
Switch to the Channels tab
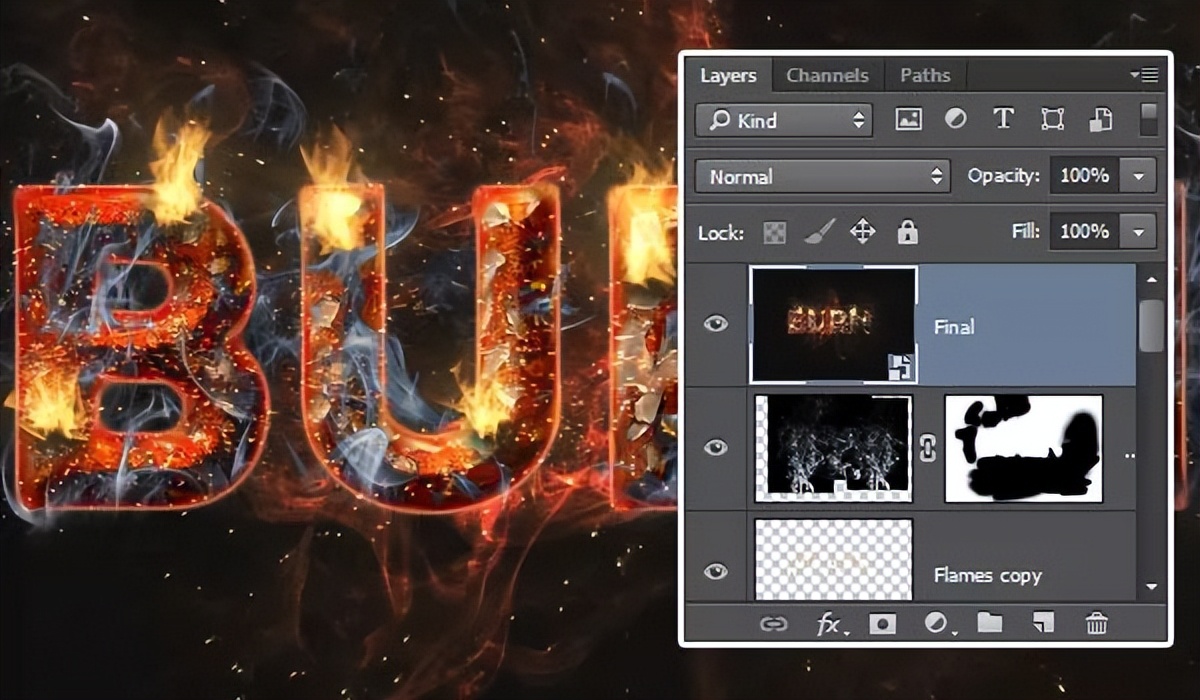(x=827, y=75)
